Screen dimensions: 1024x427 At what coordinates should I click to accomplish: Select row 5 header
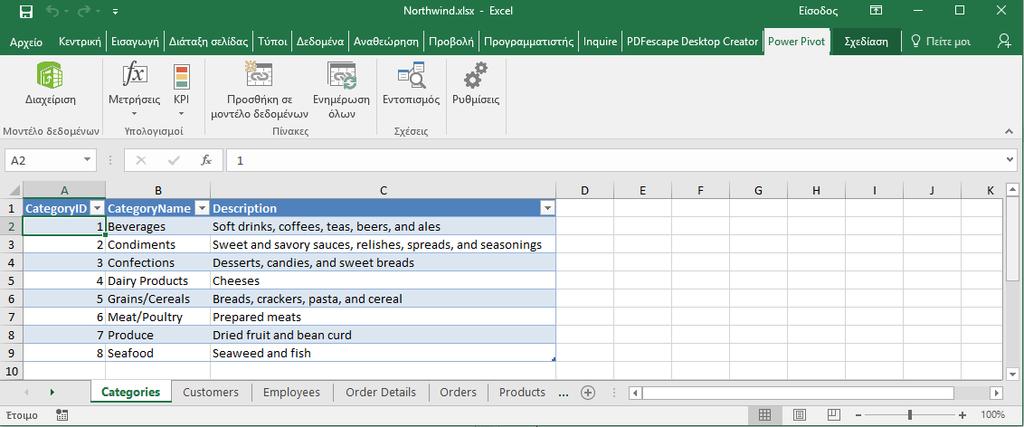tap(10, 281)
